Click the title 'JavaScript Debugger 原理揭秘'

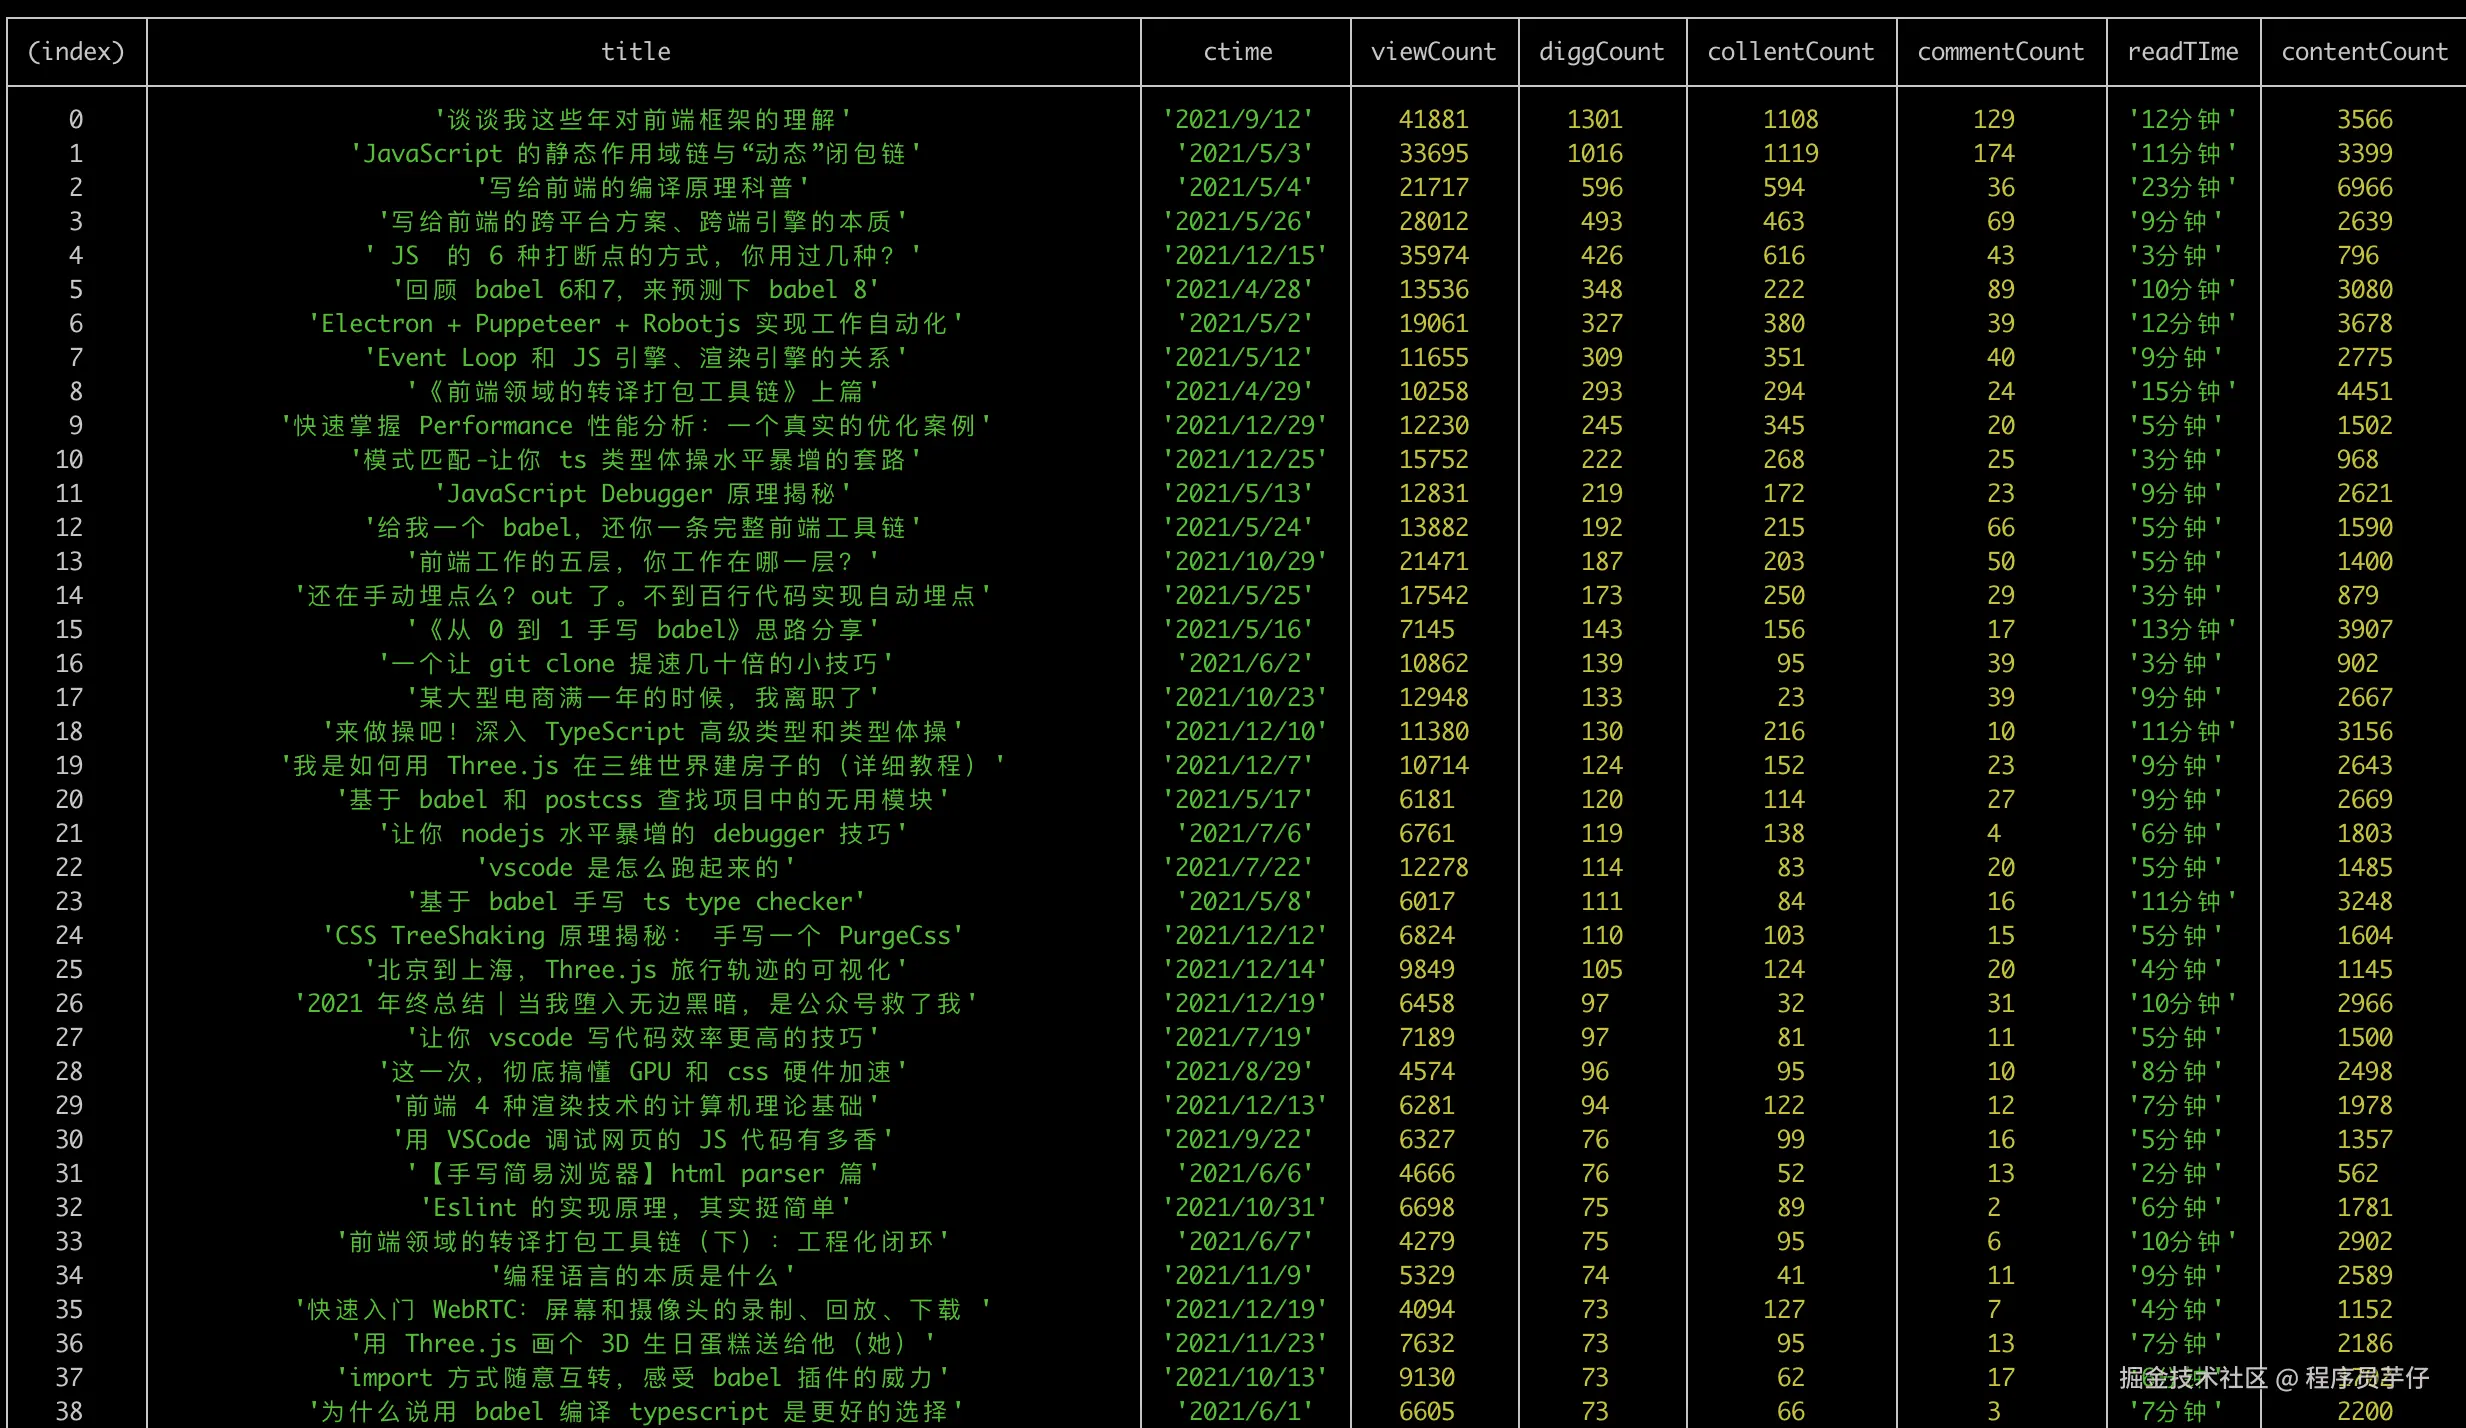tap(643, 494)
